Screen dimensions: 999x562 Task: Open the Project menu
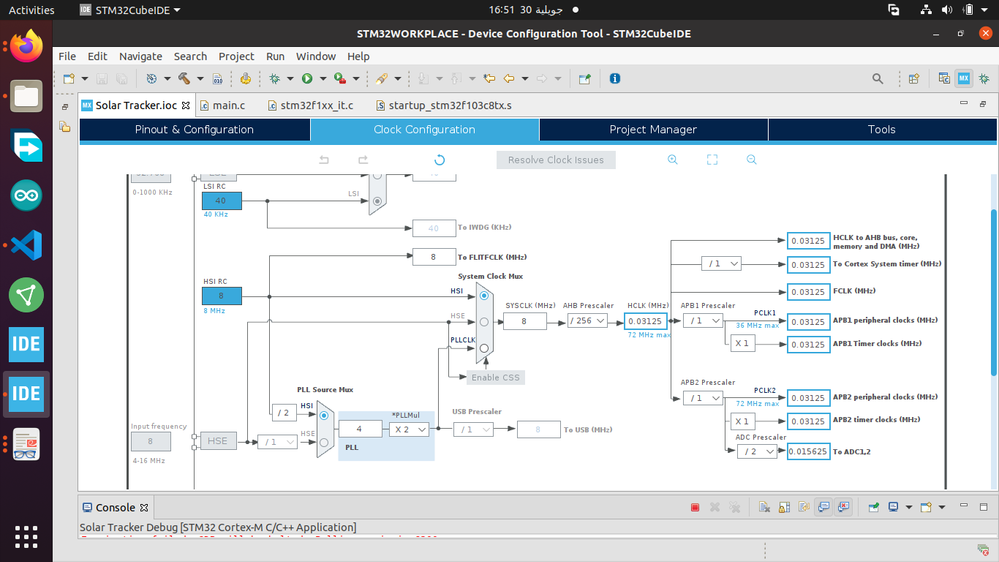[x=236, y=56]
